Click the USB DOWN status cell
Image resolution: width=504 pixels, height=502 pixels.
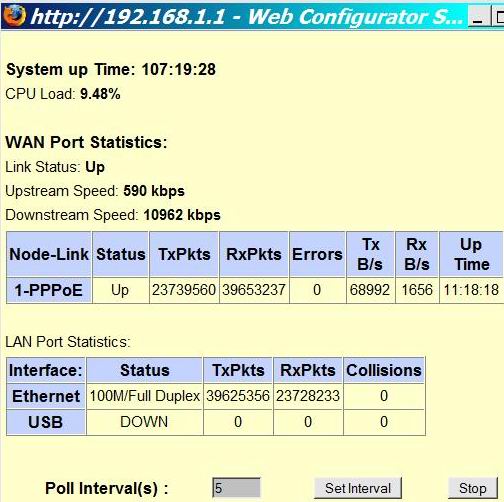pyautogui.click(x=145, y=422)
